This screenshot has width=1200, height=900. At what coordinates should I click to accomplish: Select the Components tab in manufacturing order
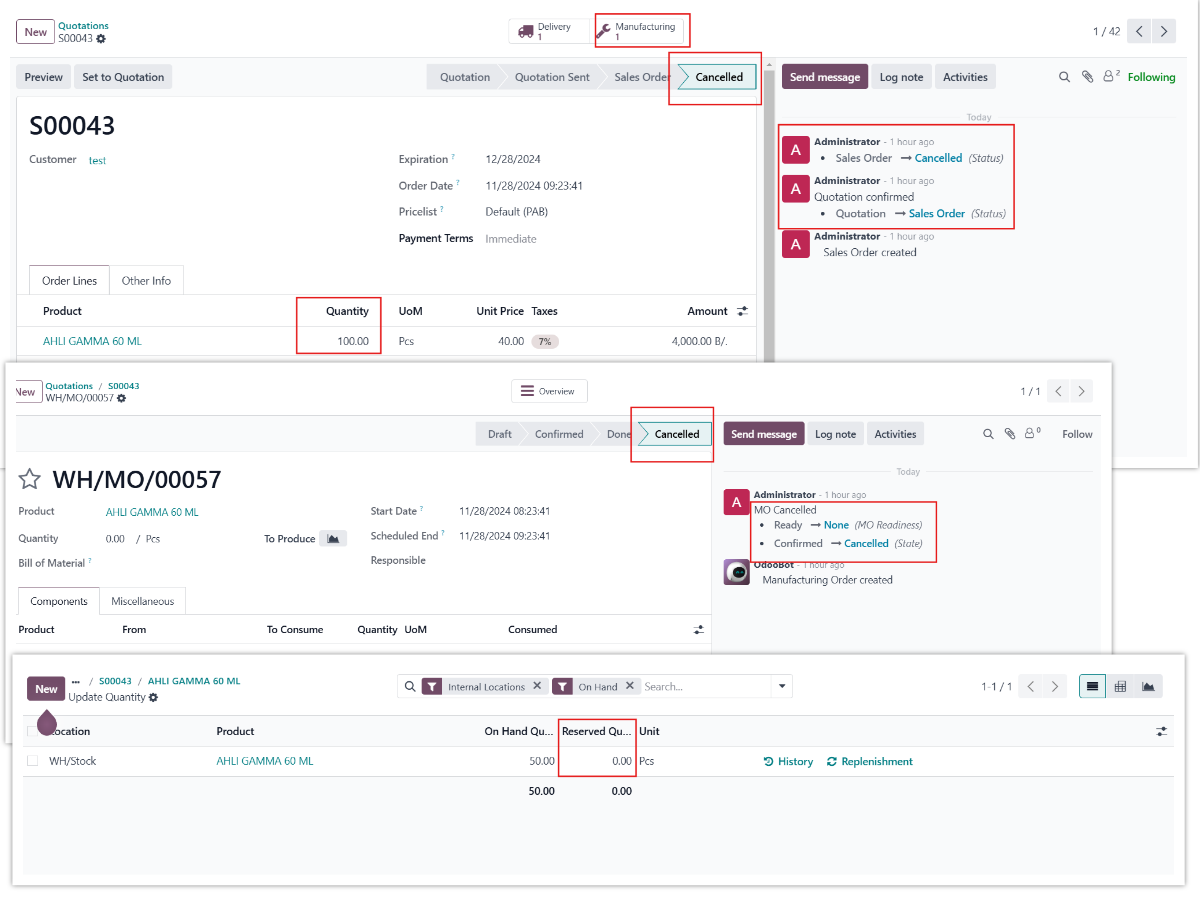[x=59, y=601]
